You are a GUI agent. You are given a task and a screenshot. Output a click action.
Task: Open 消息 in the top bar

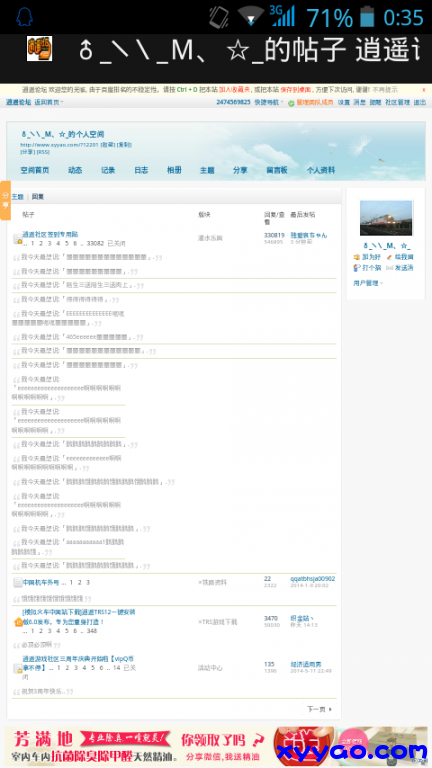(360, 102)
